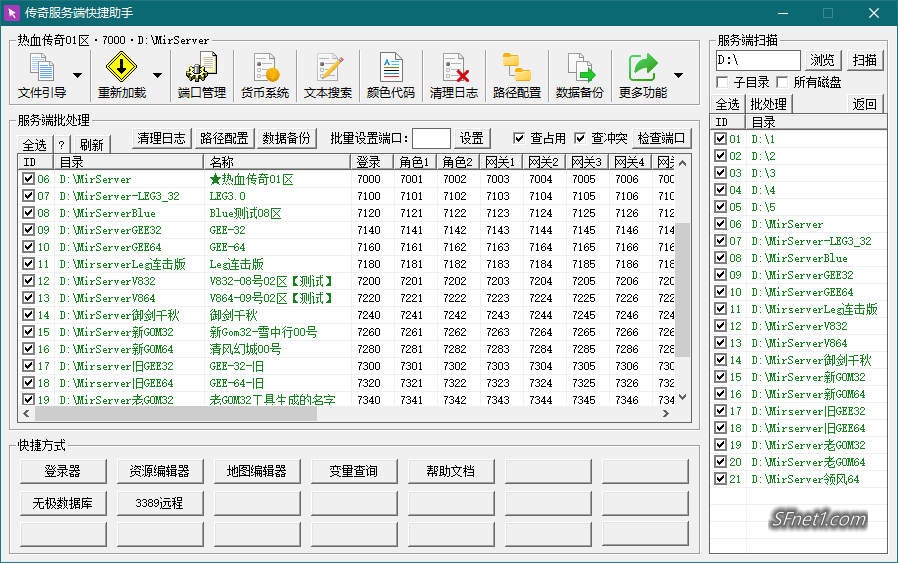Viewport: 898px width, 563px height.
Task: Expand the 重新加载 dropdown arrow
Action: [157, 75]
